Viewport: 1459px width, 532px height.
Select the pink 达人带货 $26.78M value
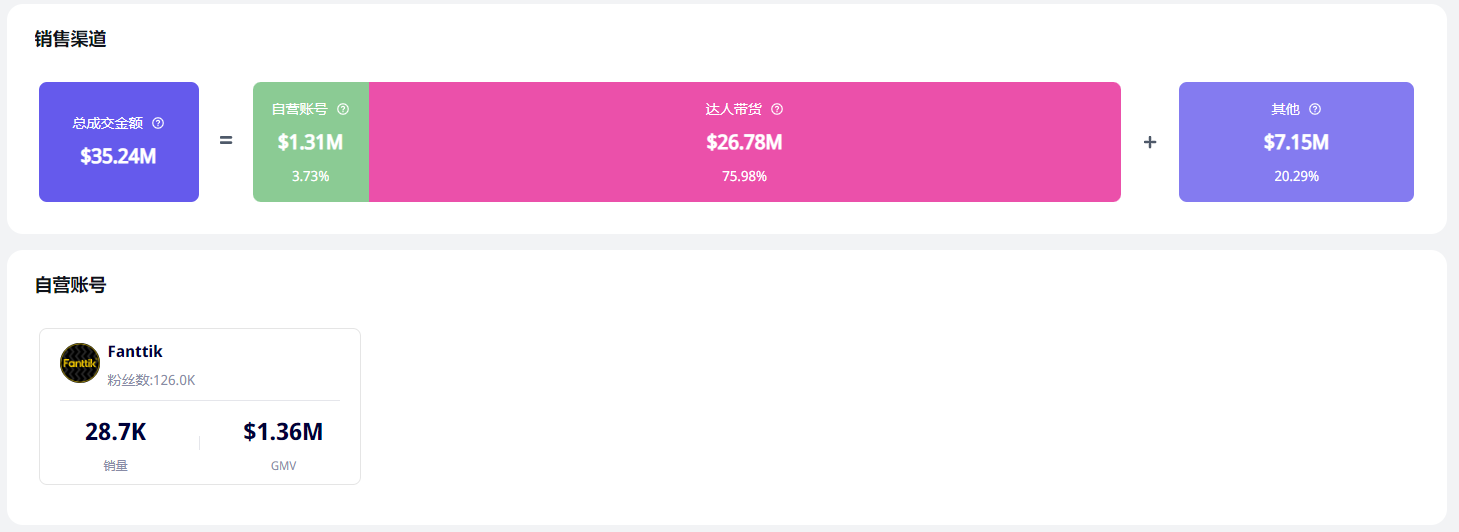click(x=744, y=142)
